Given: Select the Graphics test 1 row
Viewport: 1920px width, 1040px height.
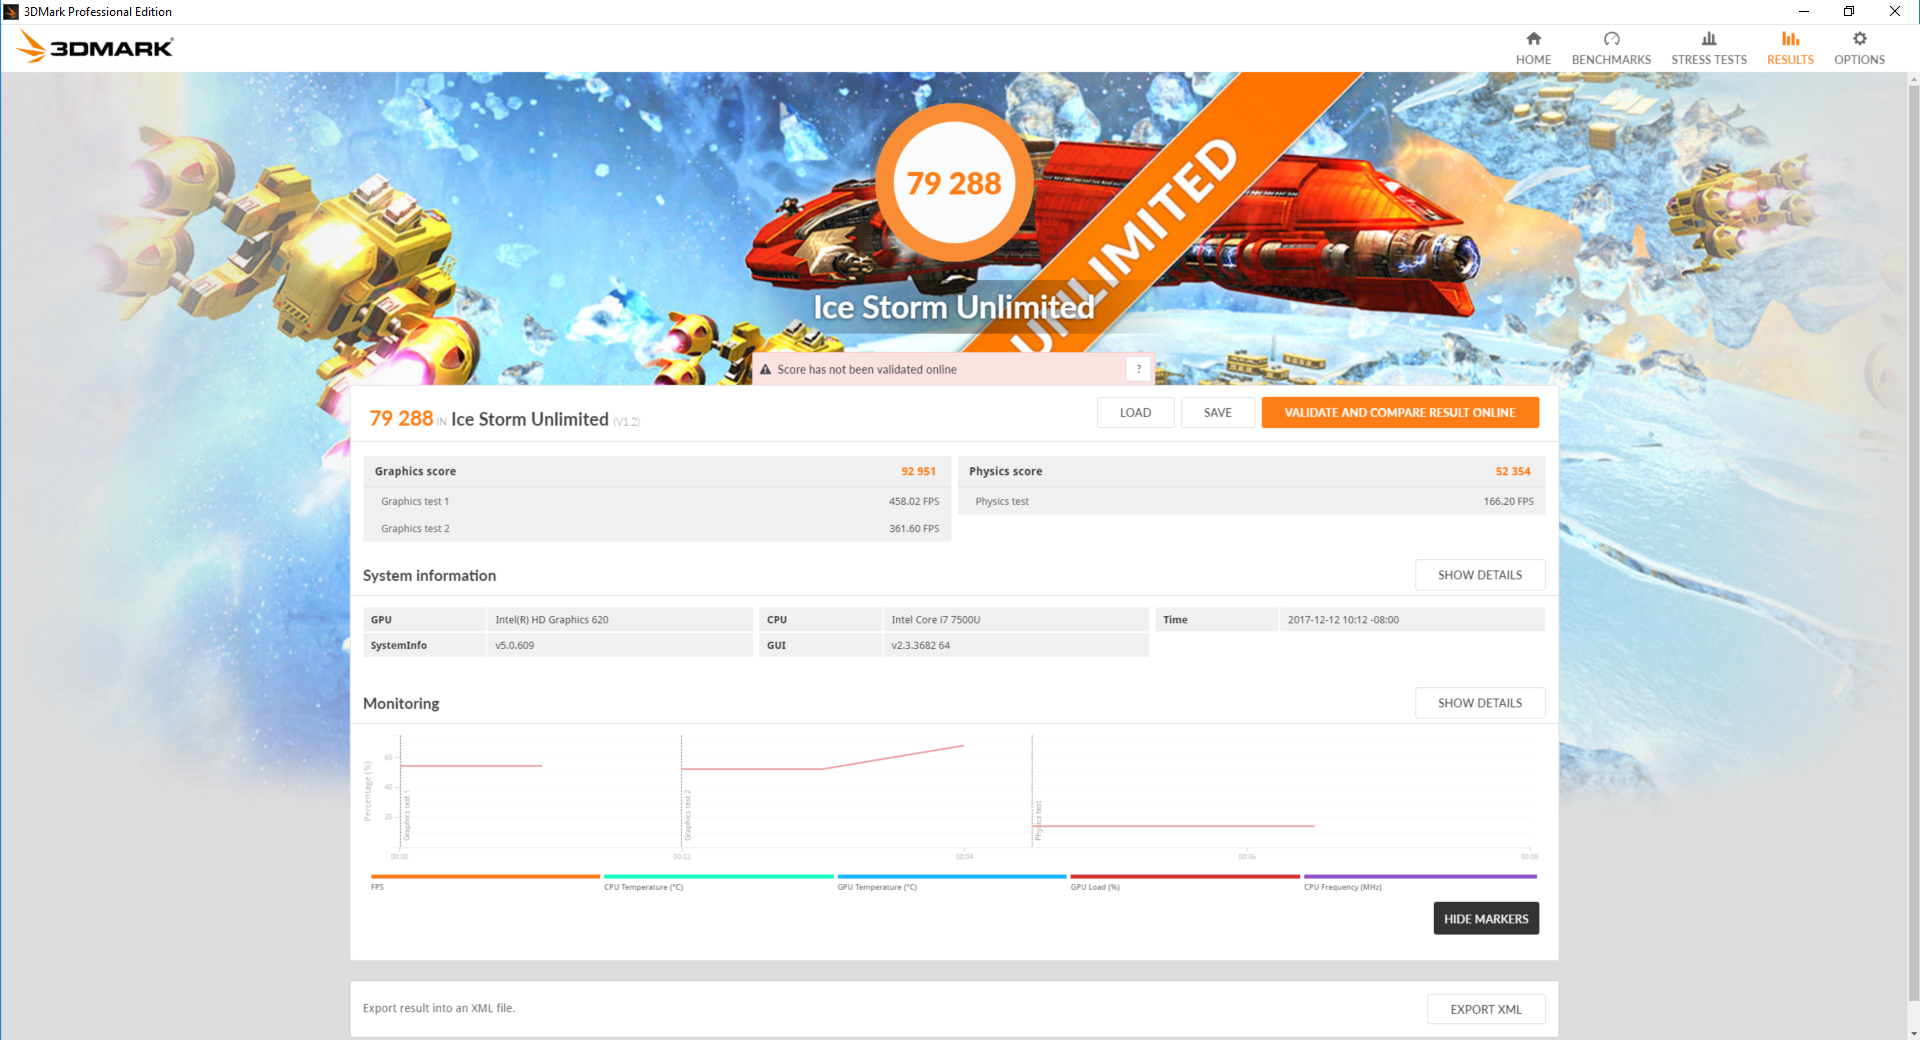Looking at the screenshot, I should click(657, 501).
